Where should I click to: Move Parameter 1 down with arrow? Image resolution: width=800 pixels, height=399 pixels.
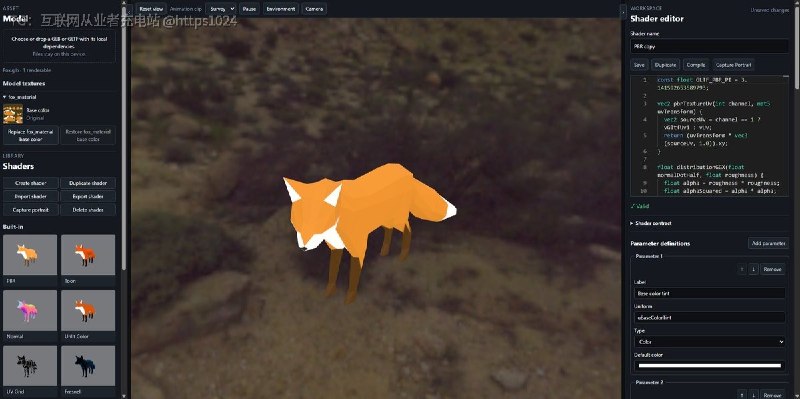[x=754, y=269]
